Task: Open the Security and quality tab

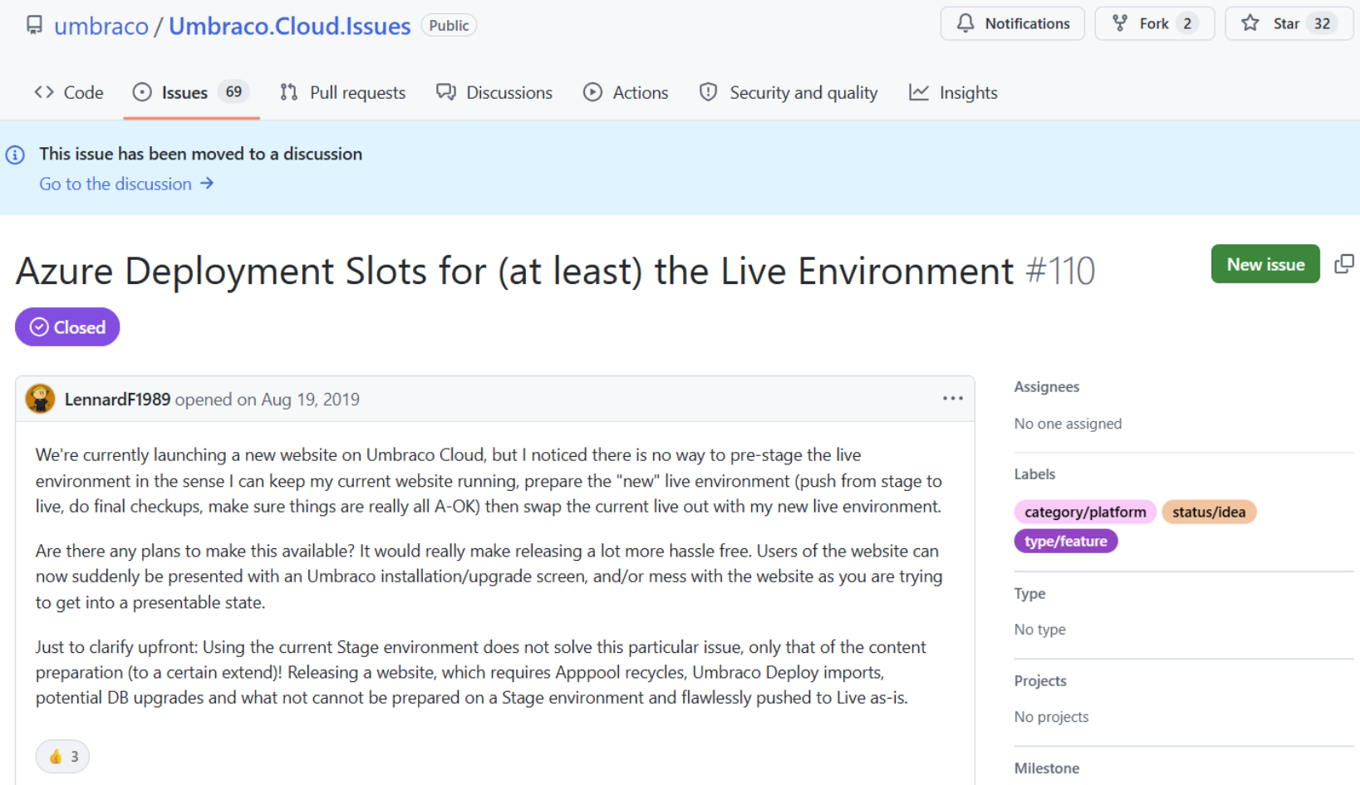Action: (x=788, y=92)
